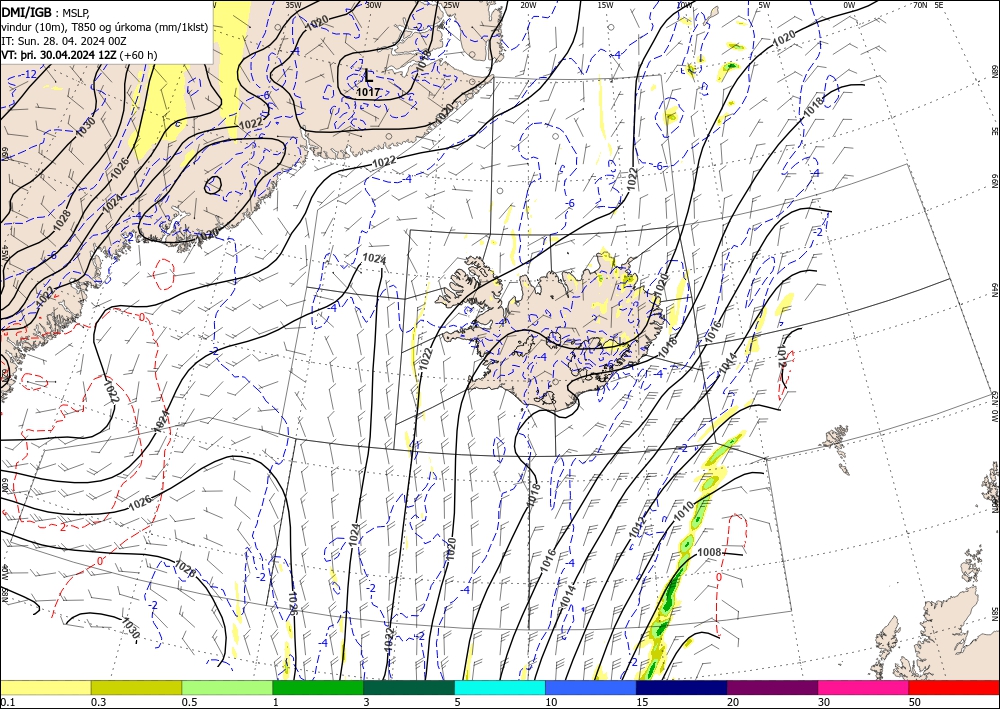Click 'VT: þri. 30.04.2024 12Z (+60 h)' line
Viewport: 1000px width, 709px height.
click(79, 55)
